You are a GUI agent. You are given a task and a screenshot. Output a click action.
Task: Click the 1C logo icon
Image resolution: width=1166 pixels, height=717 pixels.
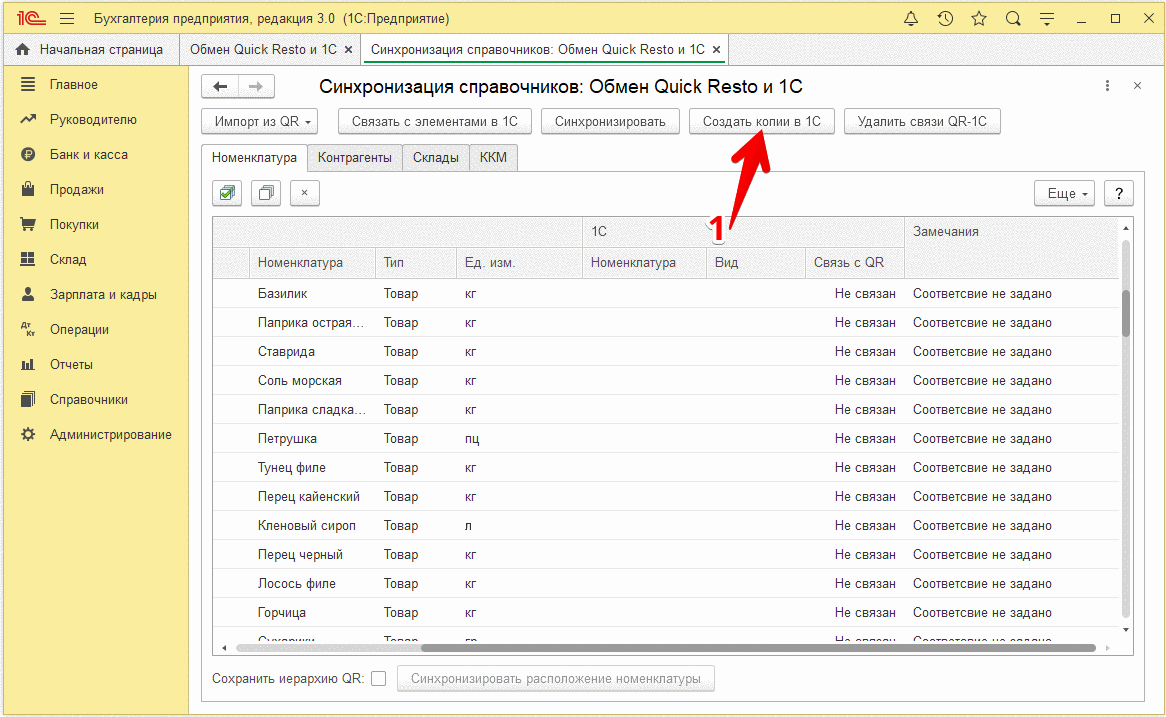[x=31, y=19]
